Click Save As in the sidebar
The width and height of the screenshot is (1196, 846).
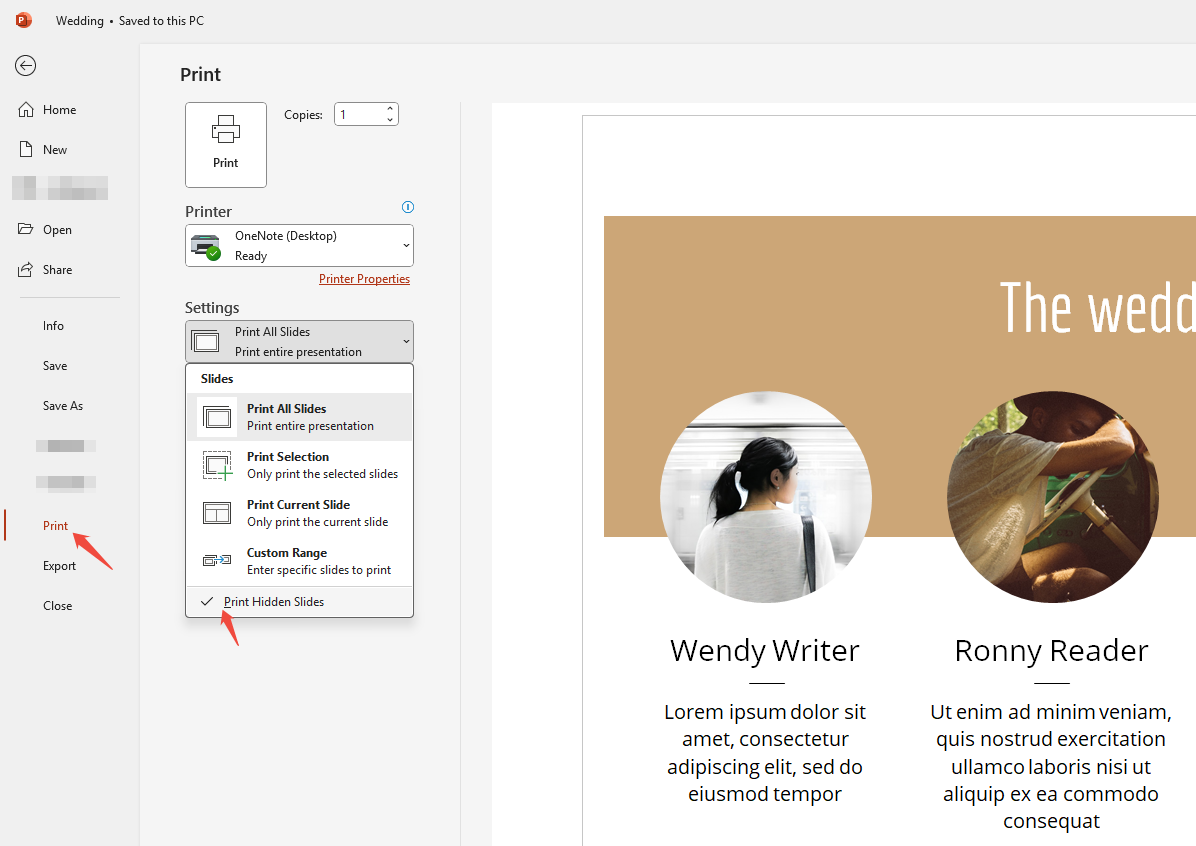coord(62,405)
